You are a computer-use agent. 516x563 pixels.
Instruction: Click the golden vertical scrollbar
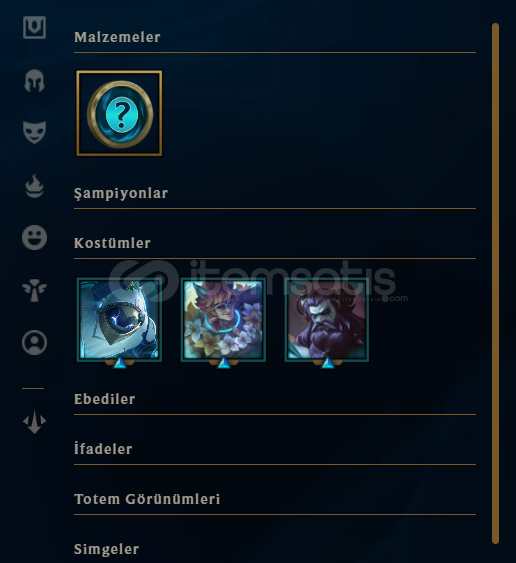(496, 283)
